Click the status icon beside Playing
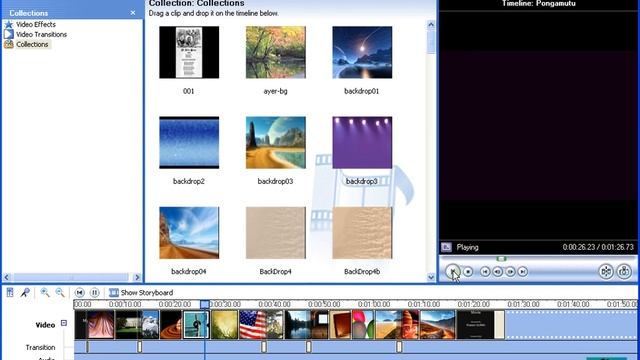Image resolution: width=640 pixels, height=360 pixels. coord(446,247)
